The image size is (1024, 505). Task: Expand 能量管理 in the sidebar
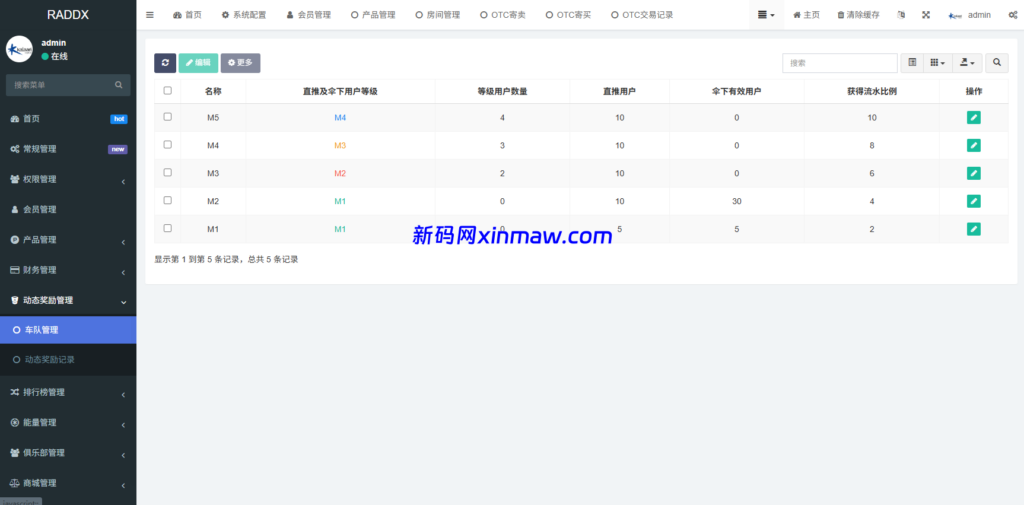click(68, 423)
